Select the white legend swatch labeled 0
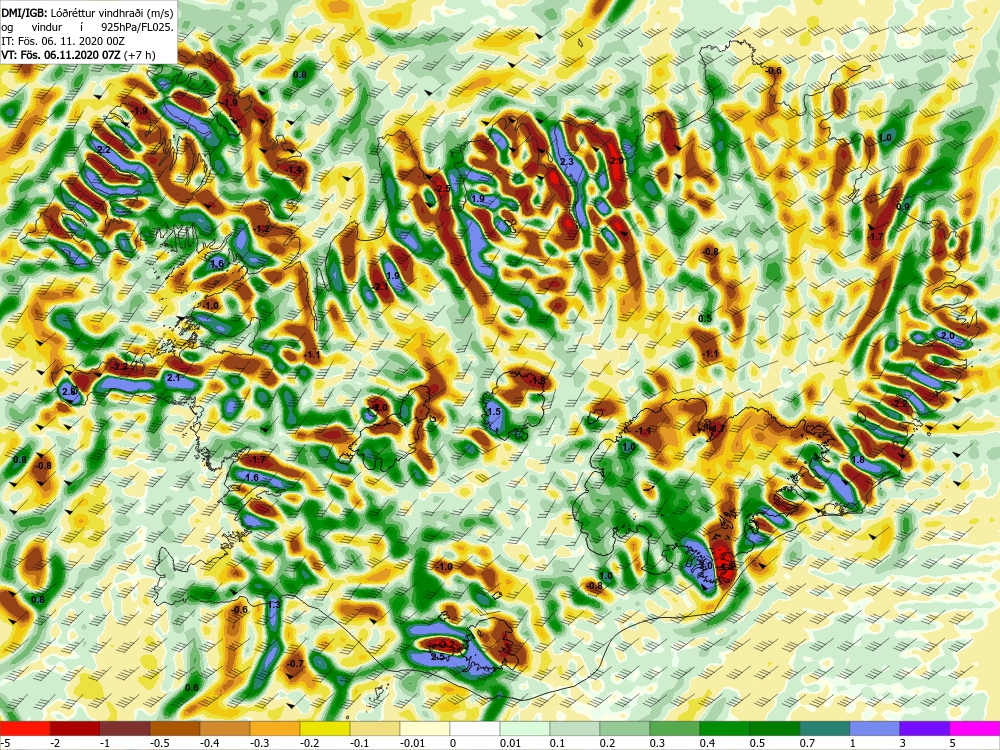 pos(475,728)
